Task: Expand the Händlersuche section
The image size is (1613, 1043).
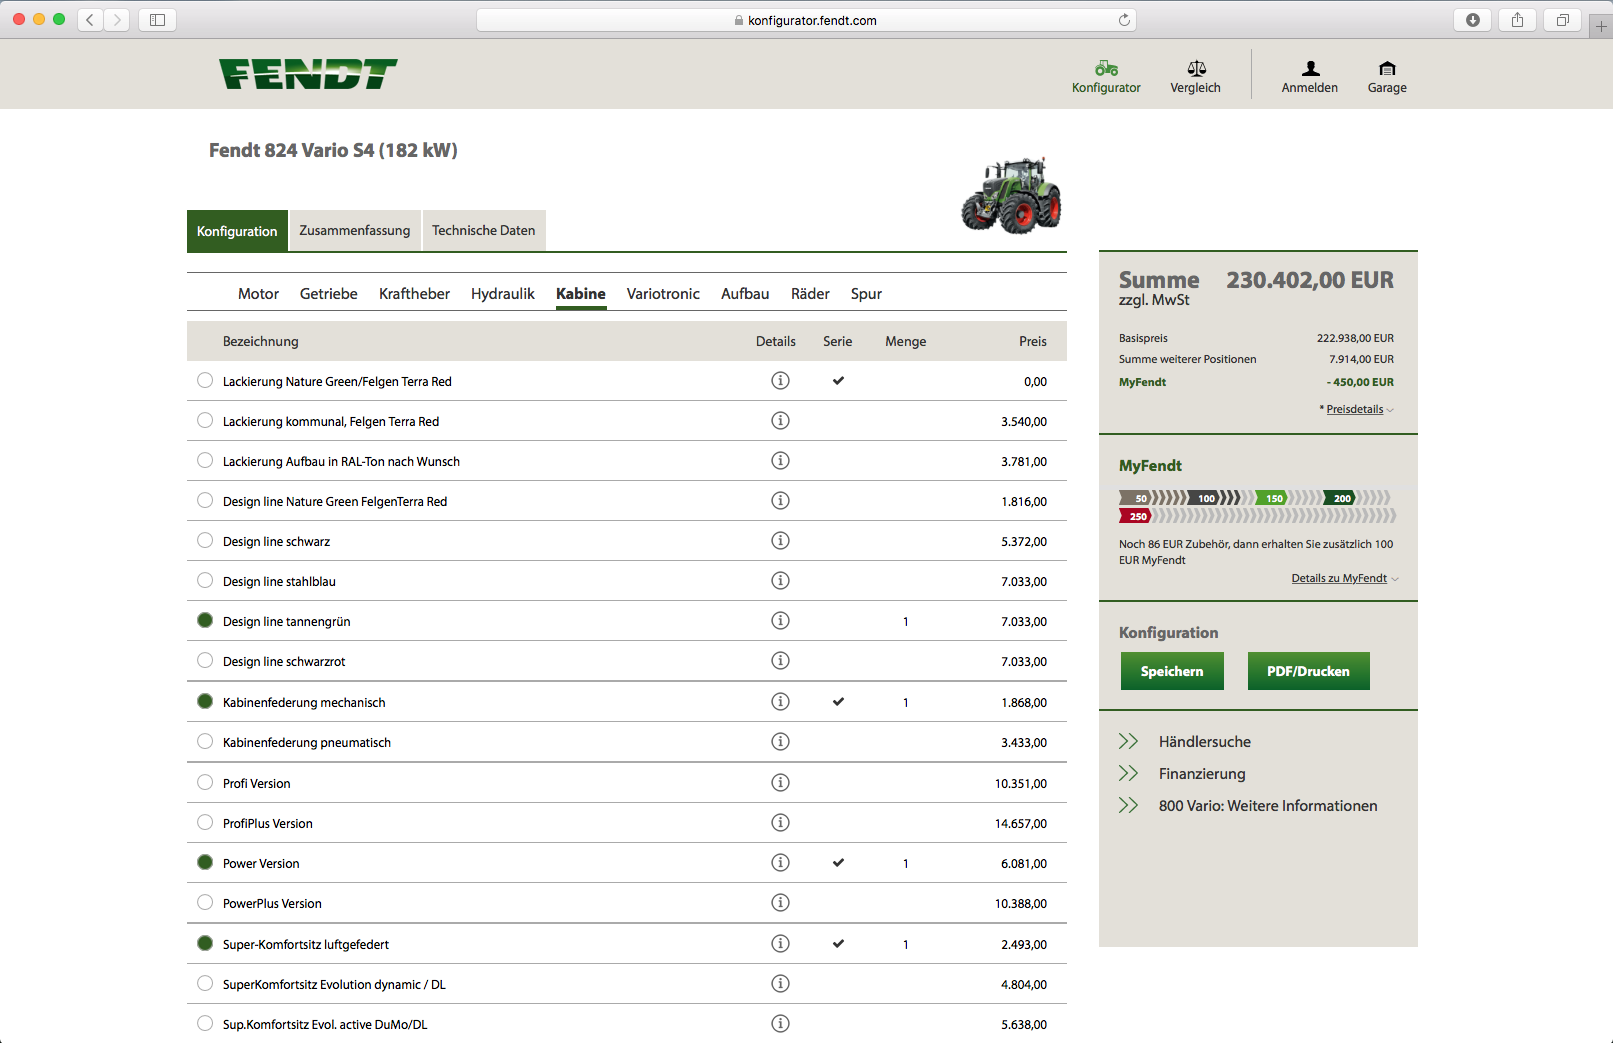Action: 1204,742
